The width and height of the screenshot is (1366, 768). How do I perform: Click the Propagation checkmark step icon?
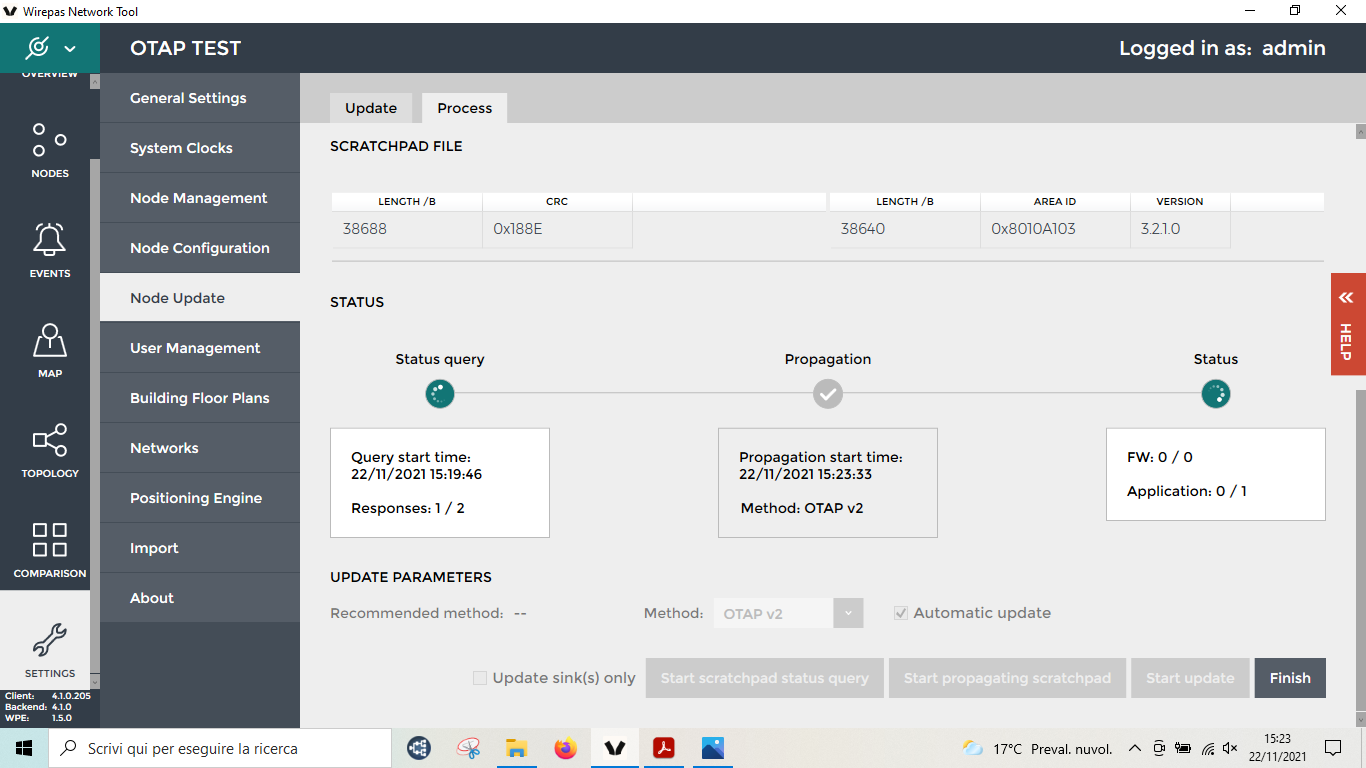click(827, 394)
